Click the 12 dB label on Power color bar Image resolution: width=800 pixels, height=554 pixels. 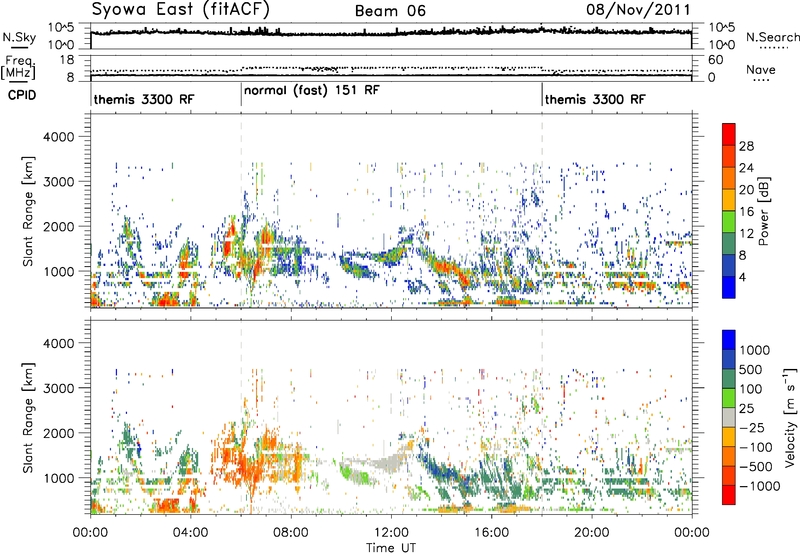746,234
